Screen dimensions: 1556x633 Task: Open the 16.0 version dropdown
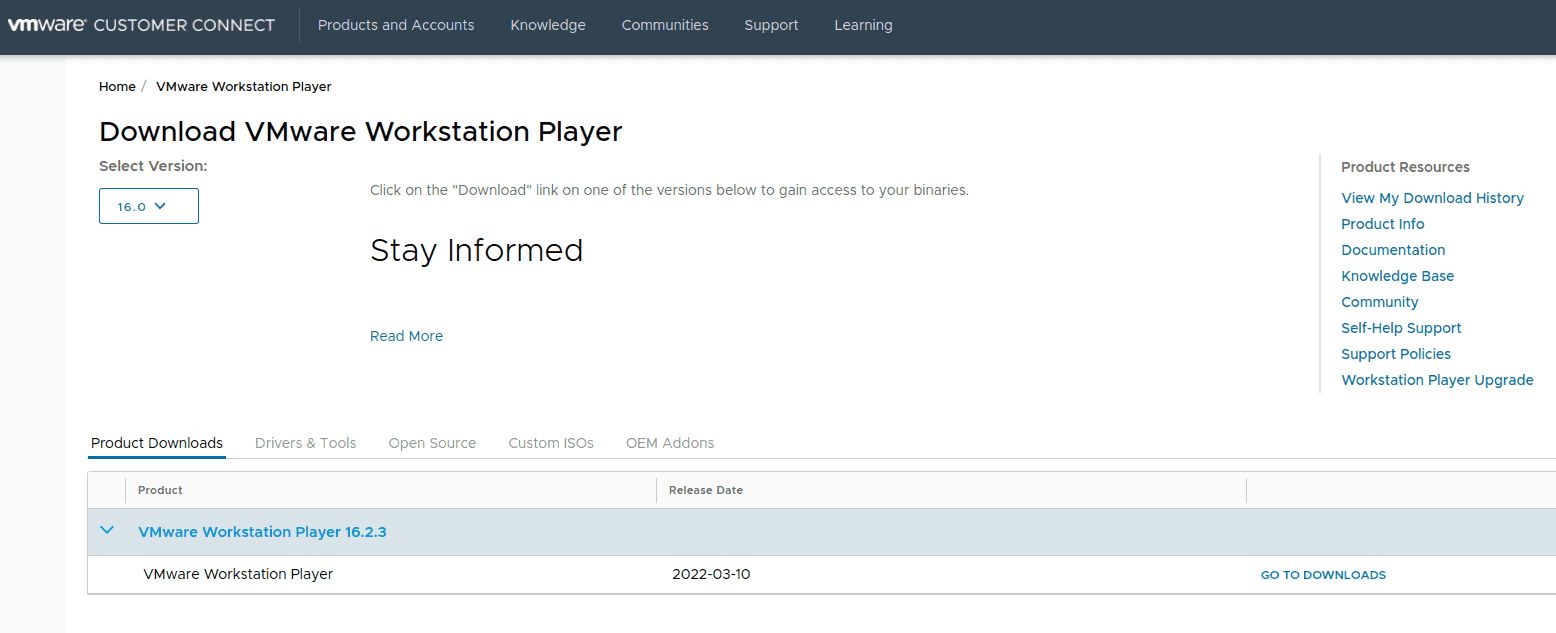pos(149,206)
